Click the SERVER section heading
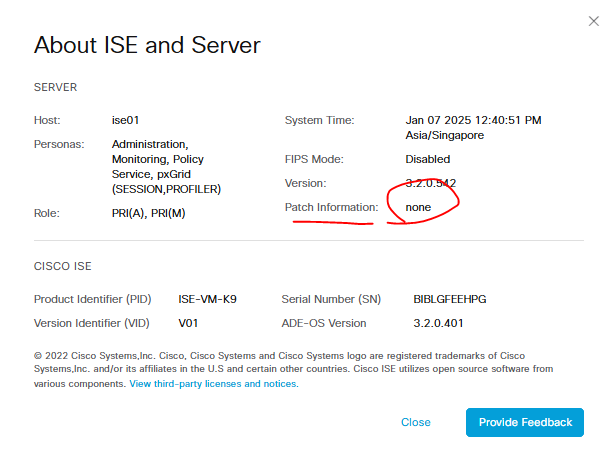The height and width of the screenshot is (471, 615). click(55, 87)
